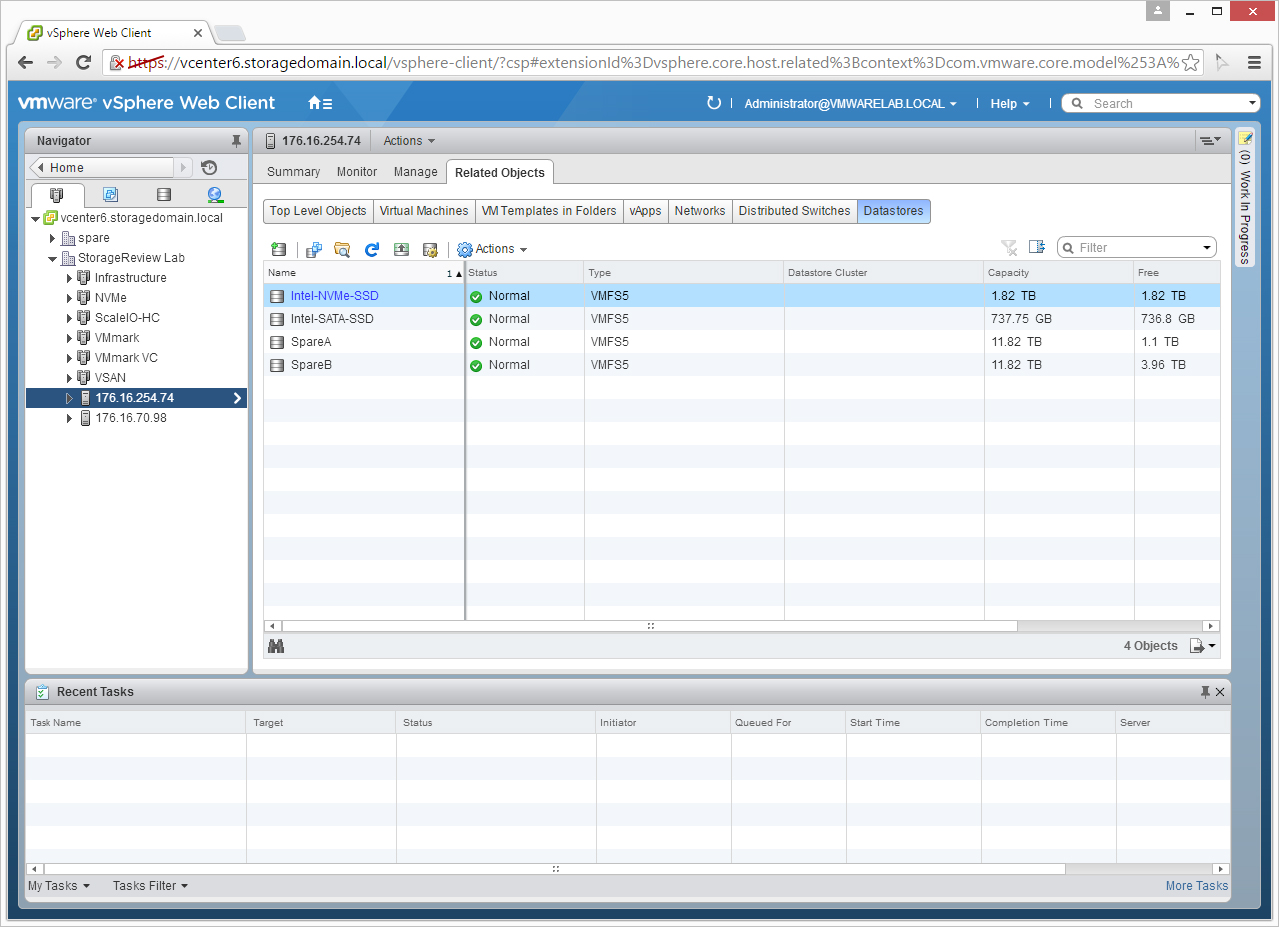
Task: Show the Distributed Switches related objects
Action: (794, 211)
